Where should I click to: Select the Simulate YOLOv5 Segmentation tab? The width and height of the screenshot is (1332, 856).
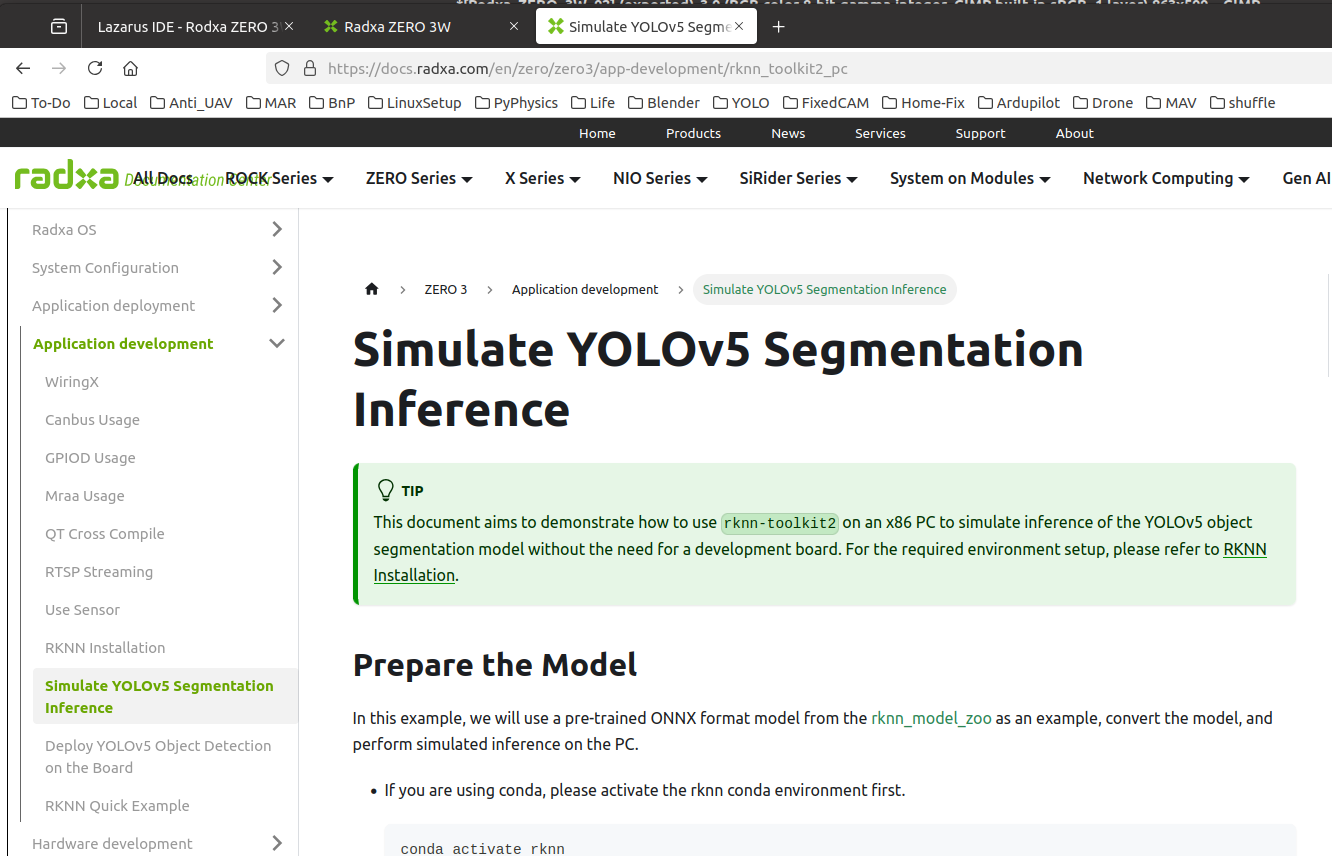(x=646, y=26)
